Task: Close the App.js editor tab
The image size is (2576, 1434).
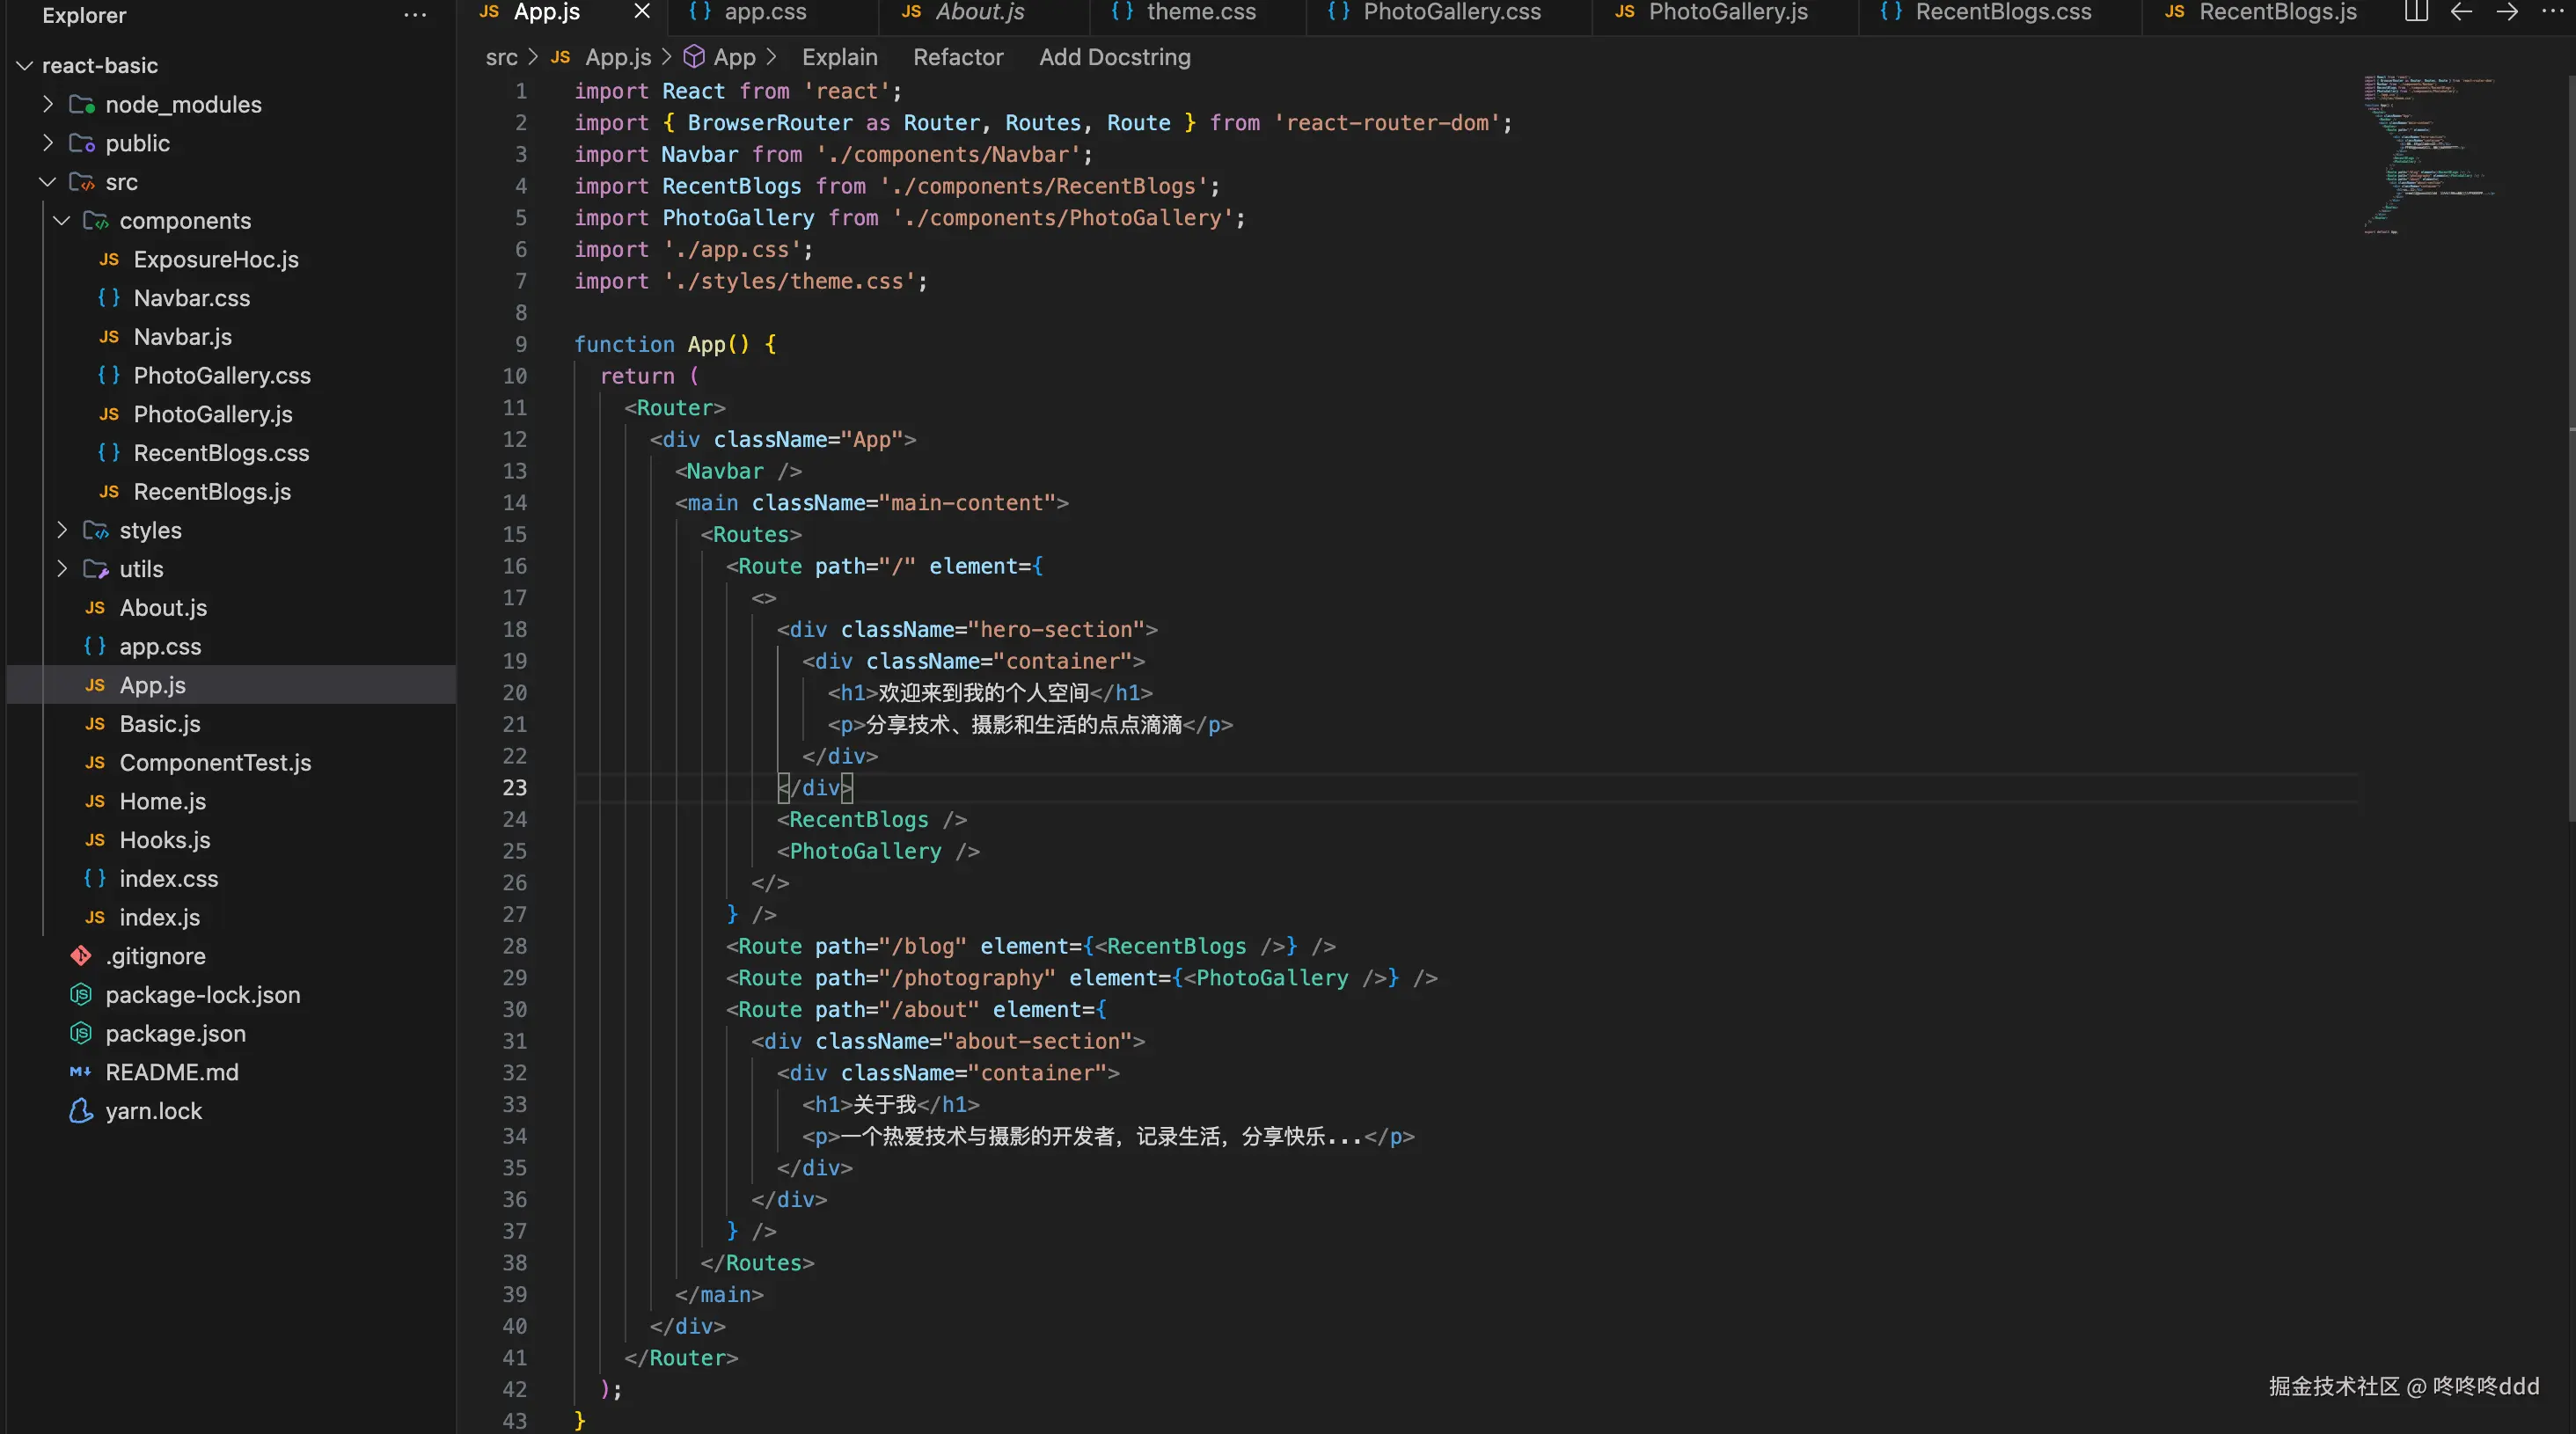Action: pyautogui.click(x=641, y=12)
